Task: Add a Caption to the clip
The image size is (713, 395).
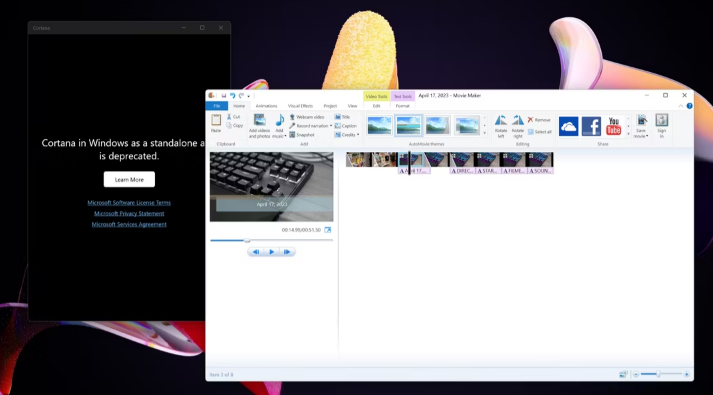Action: 346,126
